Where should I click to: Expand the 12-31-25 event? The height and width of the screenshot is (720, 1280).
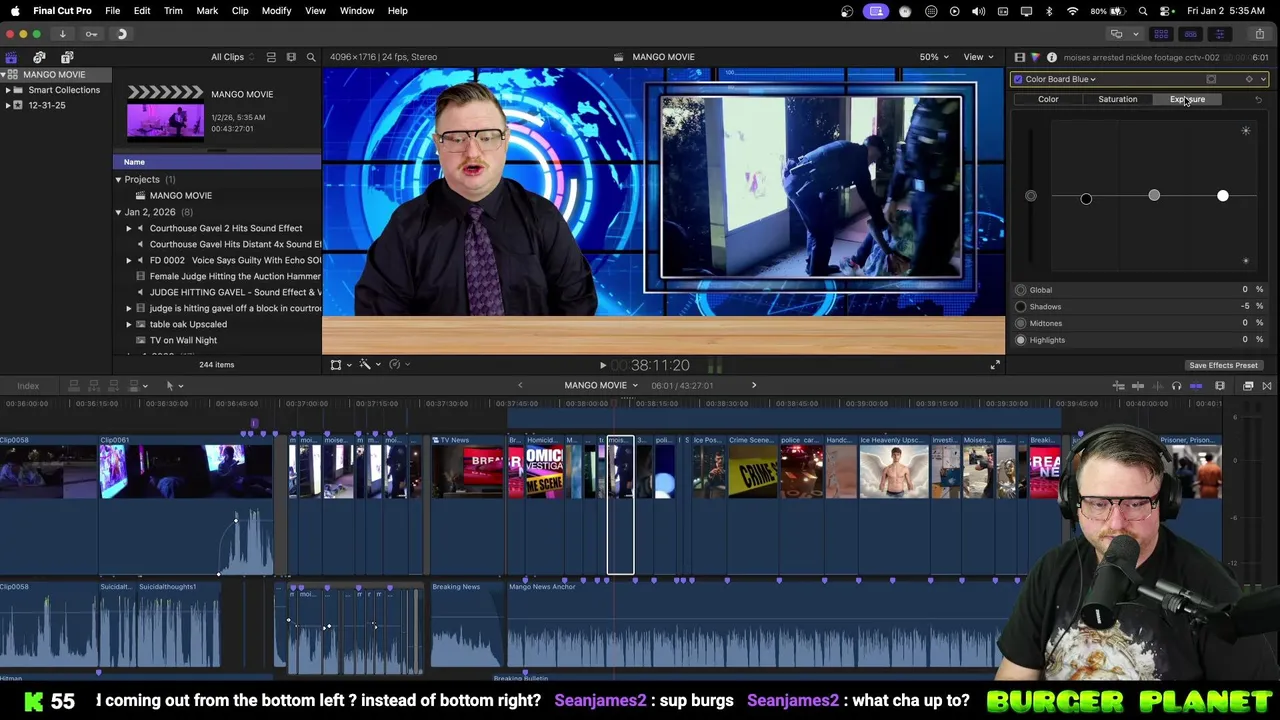click(x=8, y=105)
